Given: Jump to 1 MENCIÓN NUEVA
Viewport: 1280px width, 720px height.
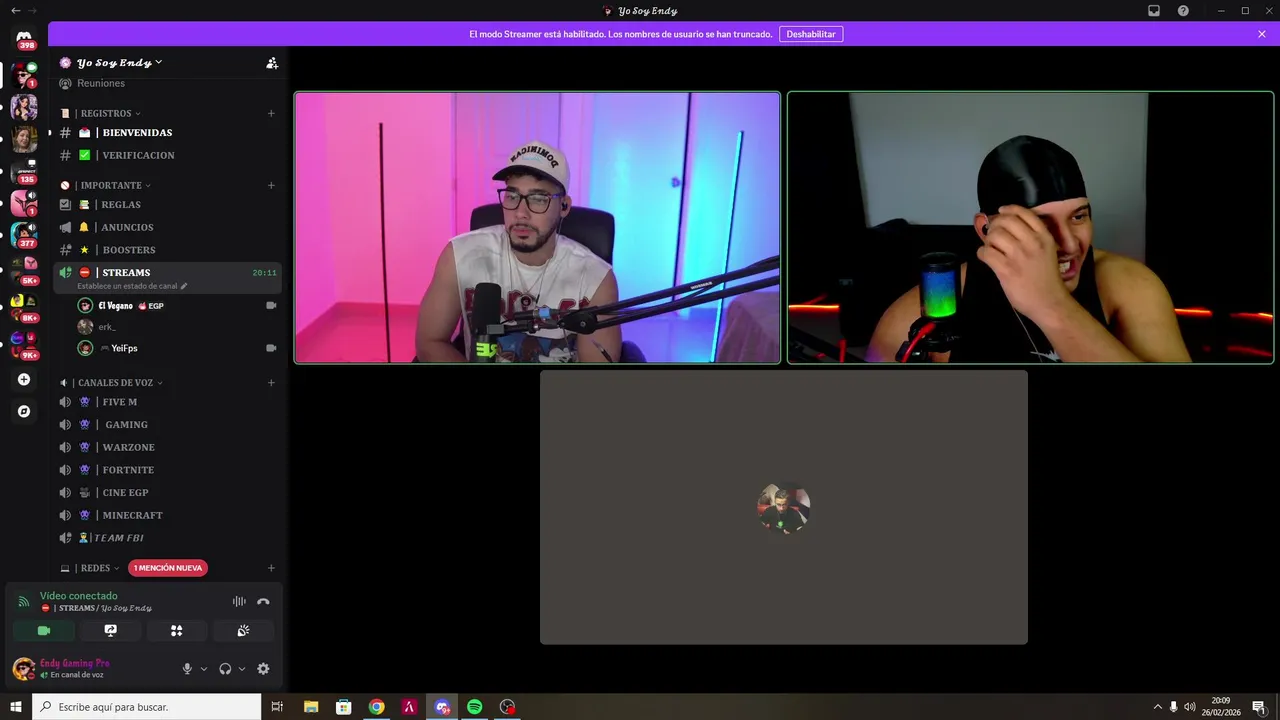Looking at the screenshot, I should (x=168, y=568).
